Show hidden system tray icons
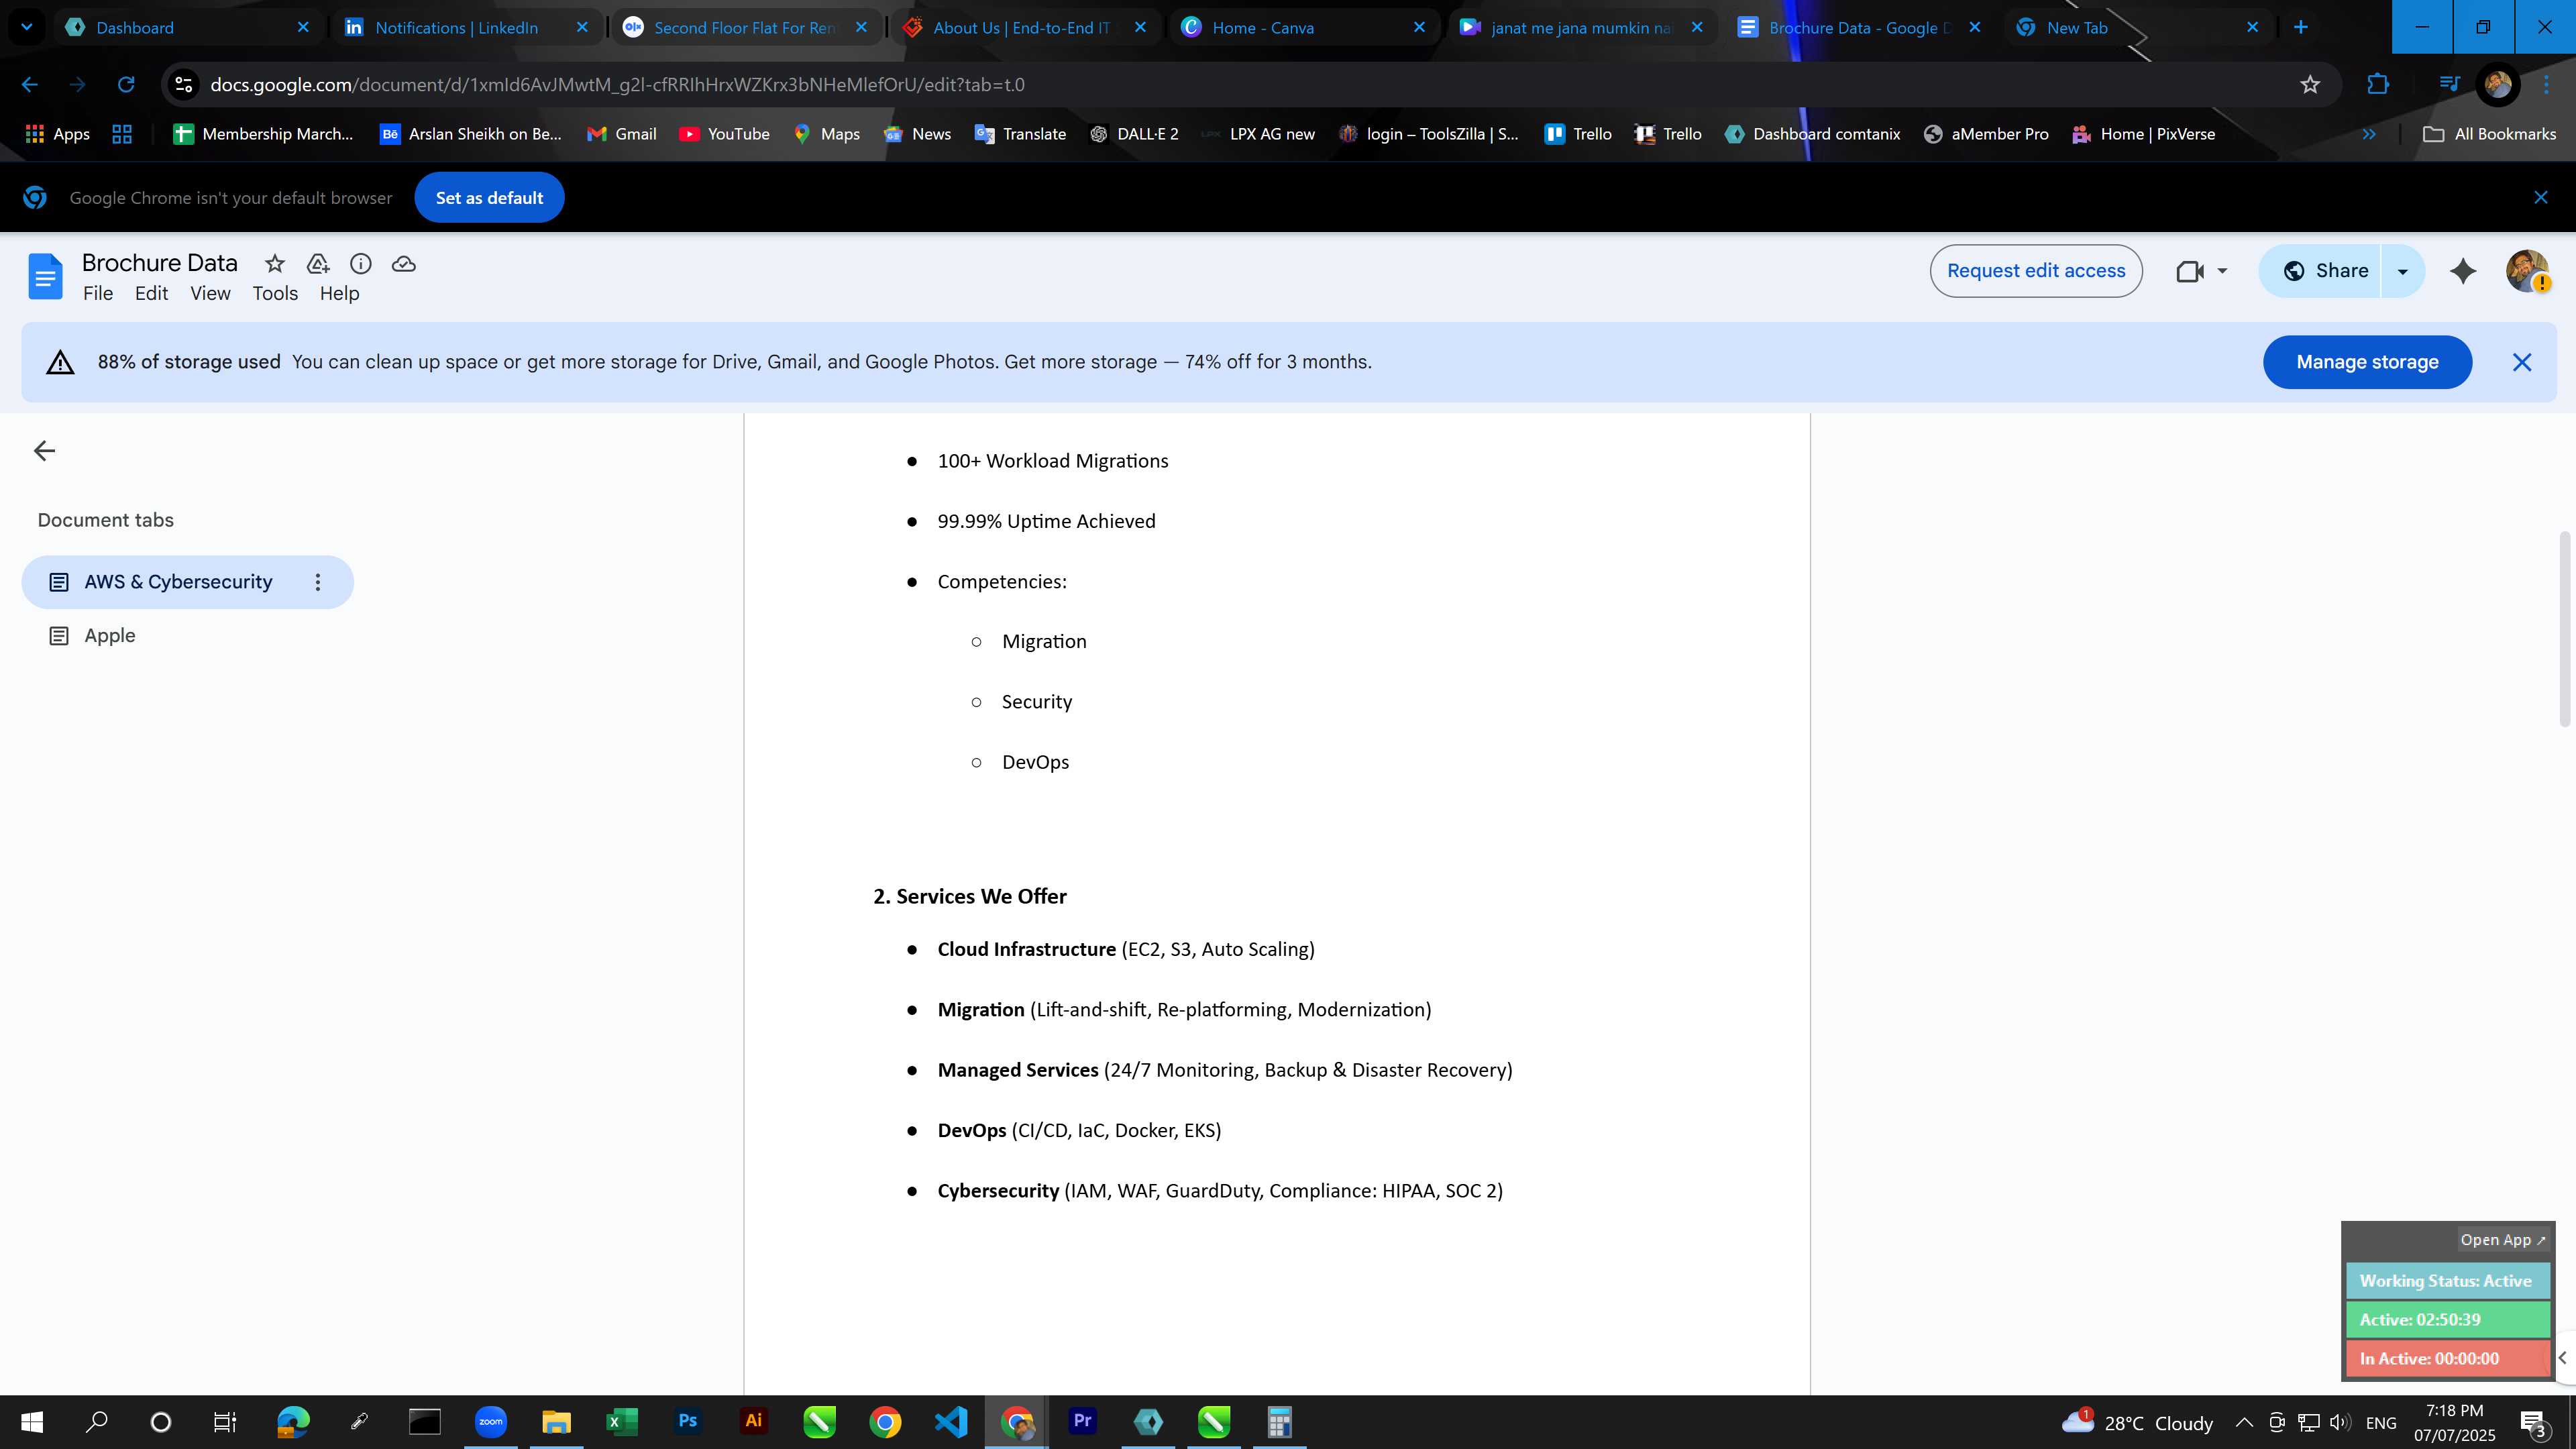Image resolution: width=2576 pixels, height=1449 pixels. point(2244,1422)
